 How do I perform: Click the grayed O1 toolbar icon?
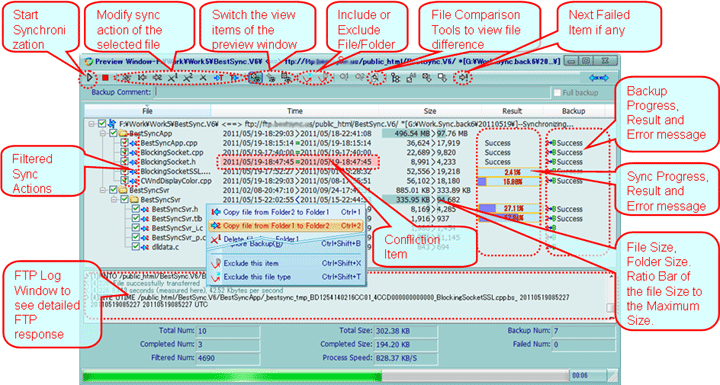click(x=344, y=77)
